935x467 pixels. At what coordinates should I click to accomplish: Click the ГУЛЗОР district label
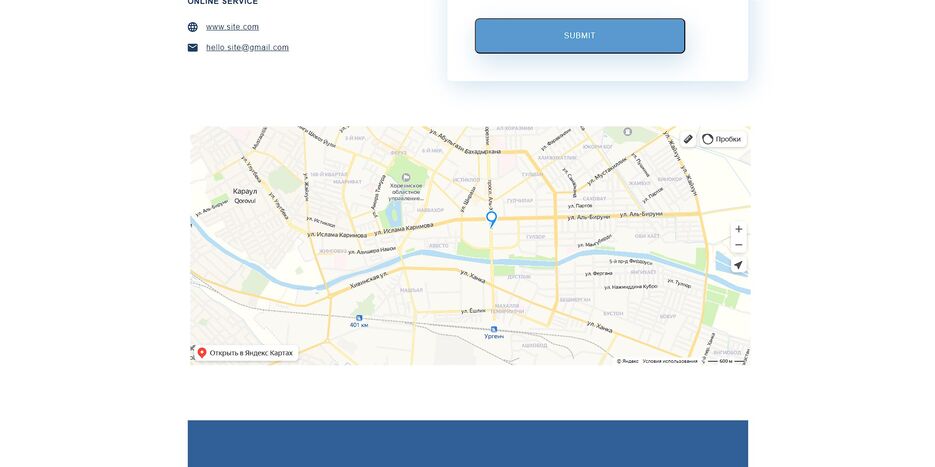(x=535, y=237)
